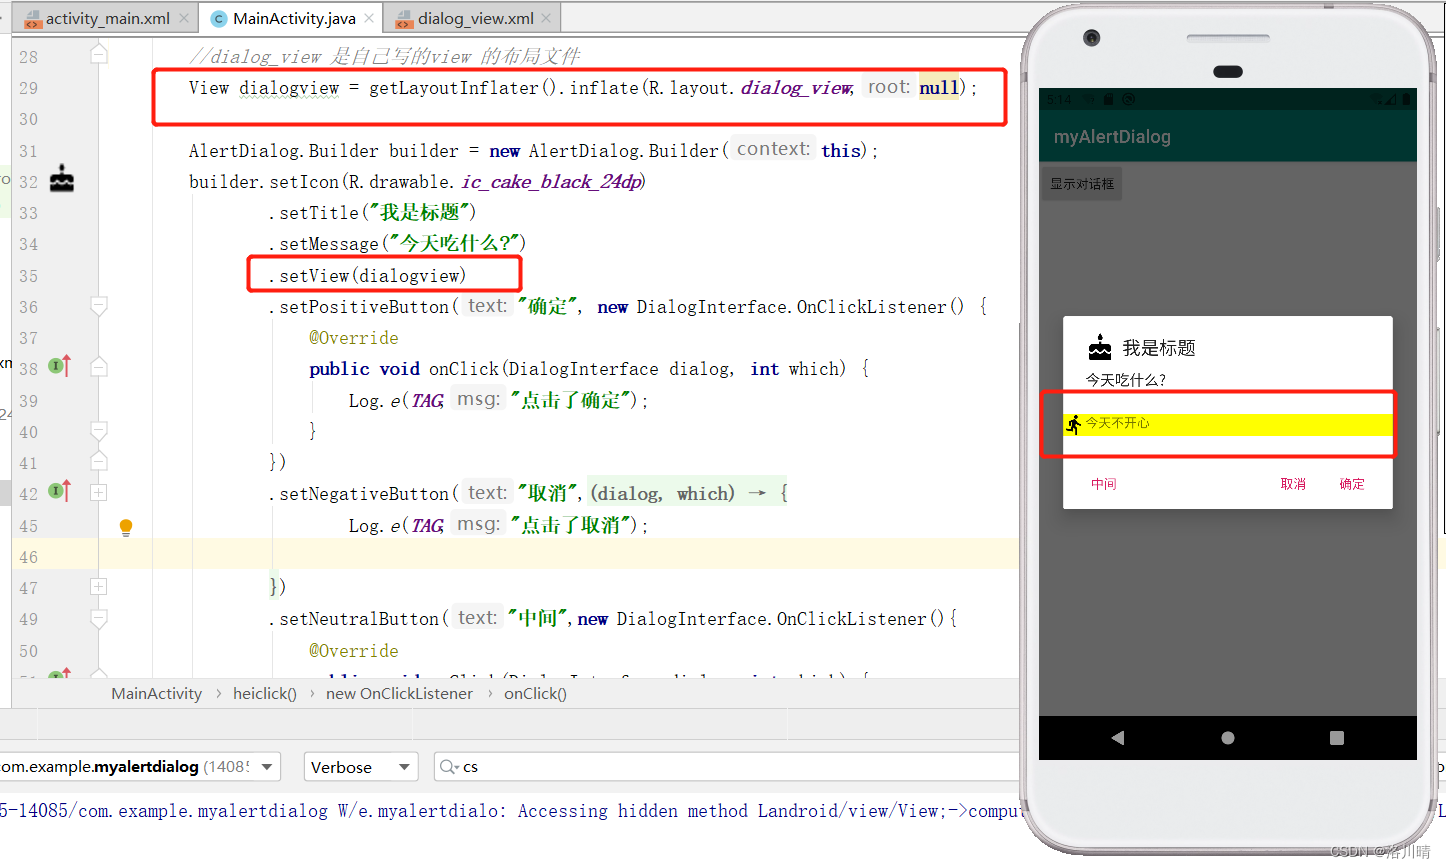Click the XML layout icon on dialog_view.xml tab
The height and width of the screenshot is (868, 1446).
click(404, 17)
